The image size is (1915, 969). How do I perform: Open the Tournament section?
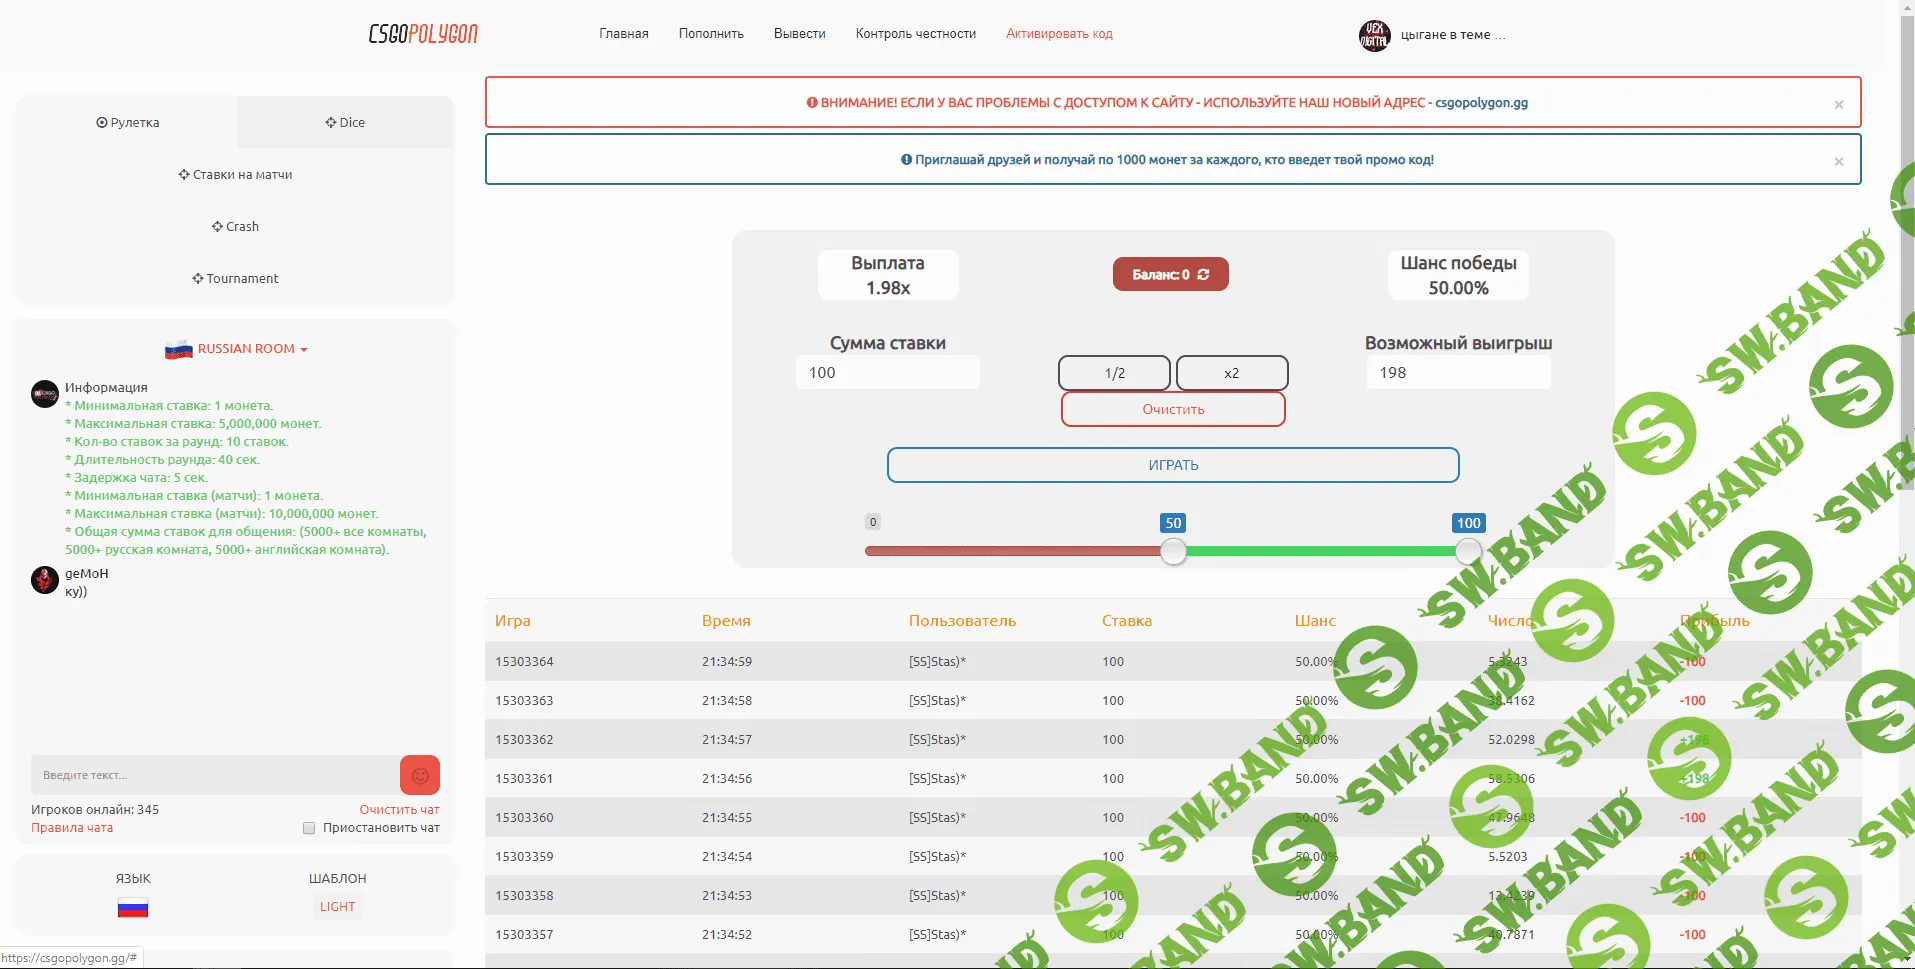click(x=235, y=279)
